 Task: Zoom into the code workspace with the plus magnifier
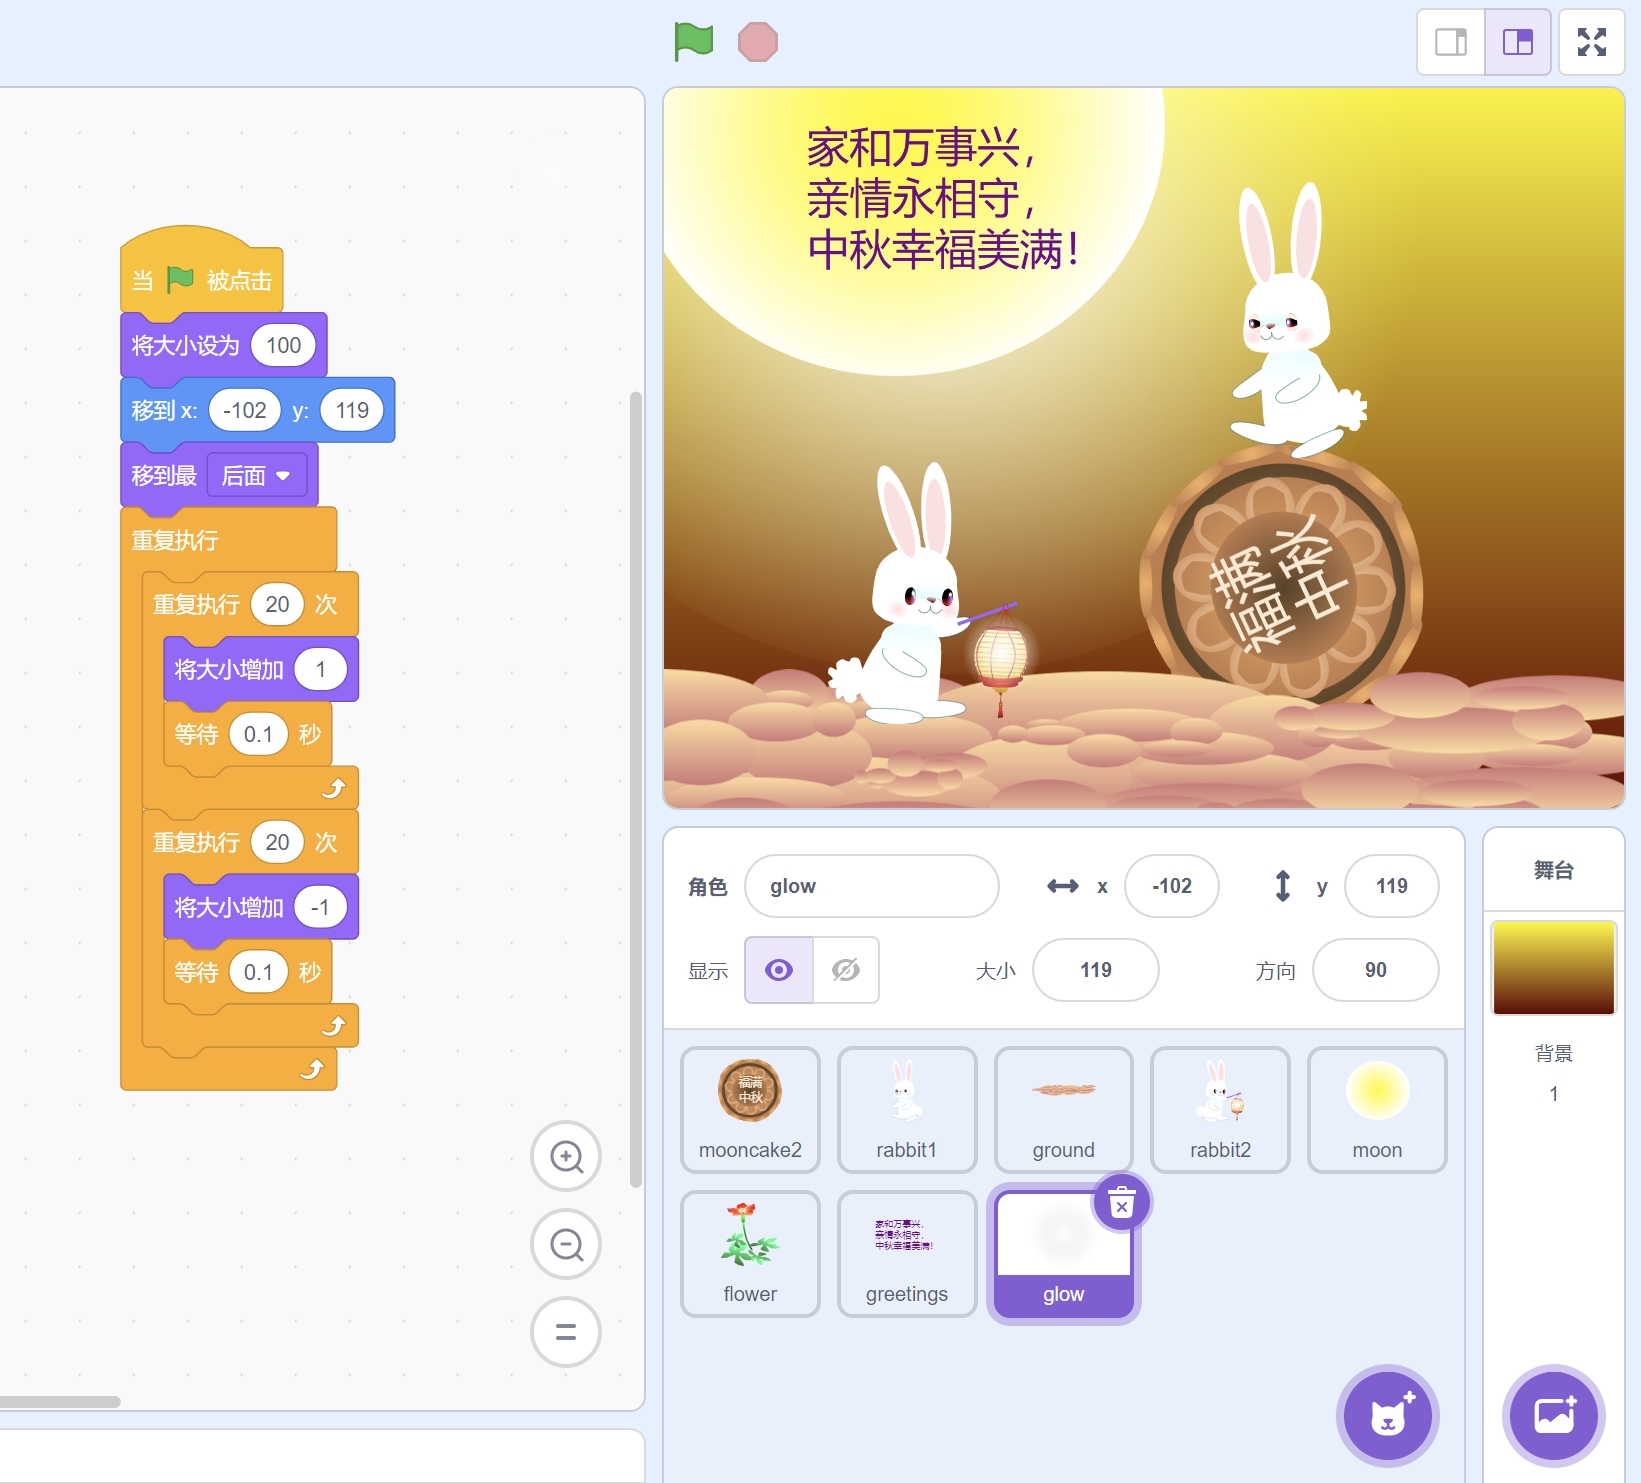point(566,1157)
